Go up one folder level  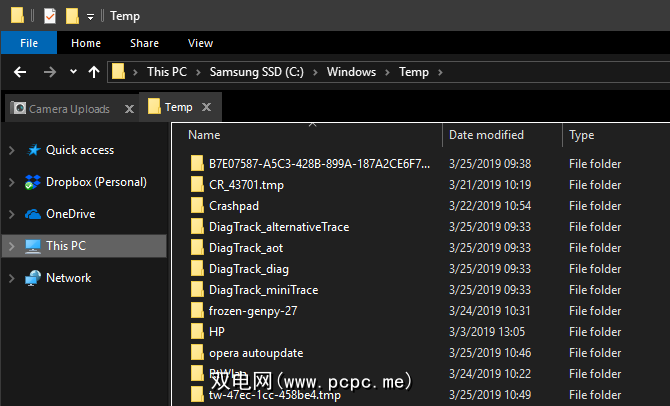click(x=94, y=72)
